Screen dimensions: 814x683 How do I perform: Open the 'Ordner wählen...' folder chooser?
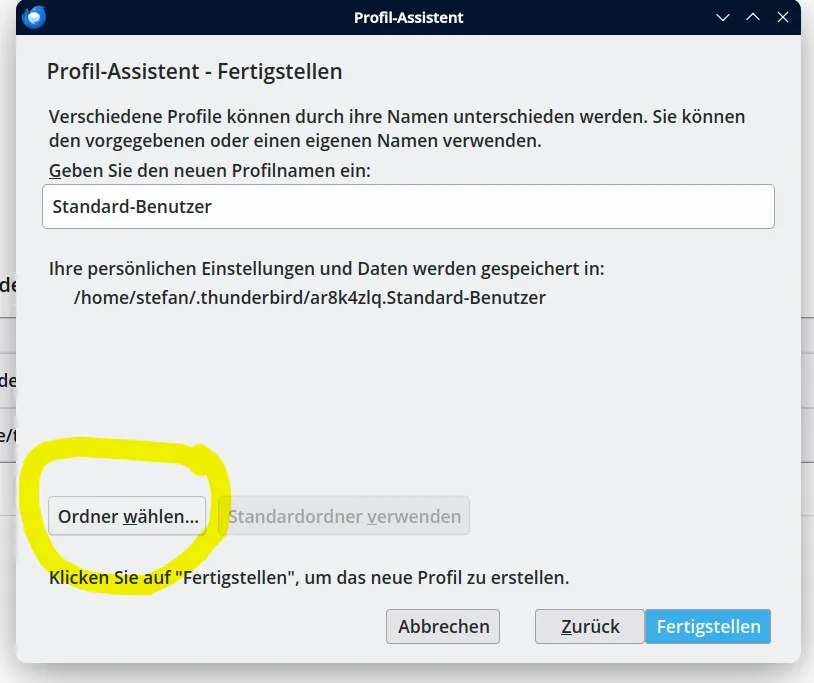click(x=127, y=516)
